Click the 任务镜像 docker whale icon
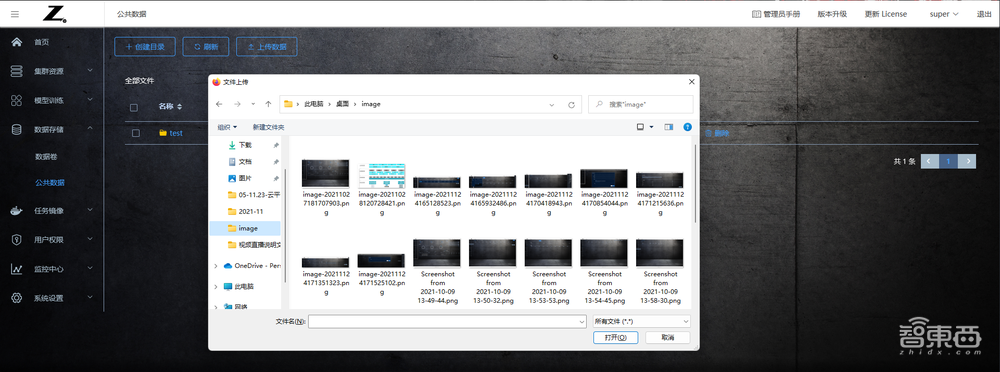The width and height of the screenshot is (1000, 372). (x=17, y=211)
